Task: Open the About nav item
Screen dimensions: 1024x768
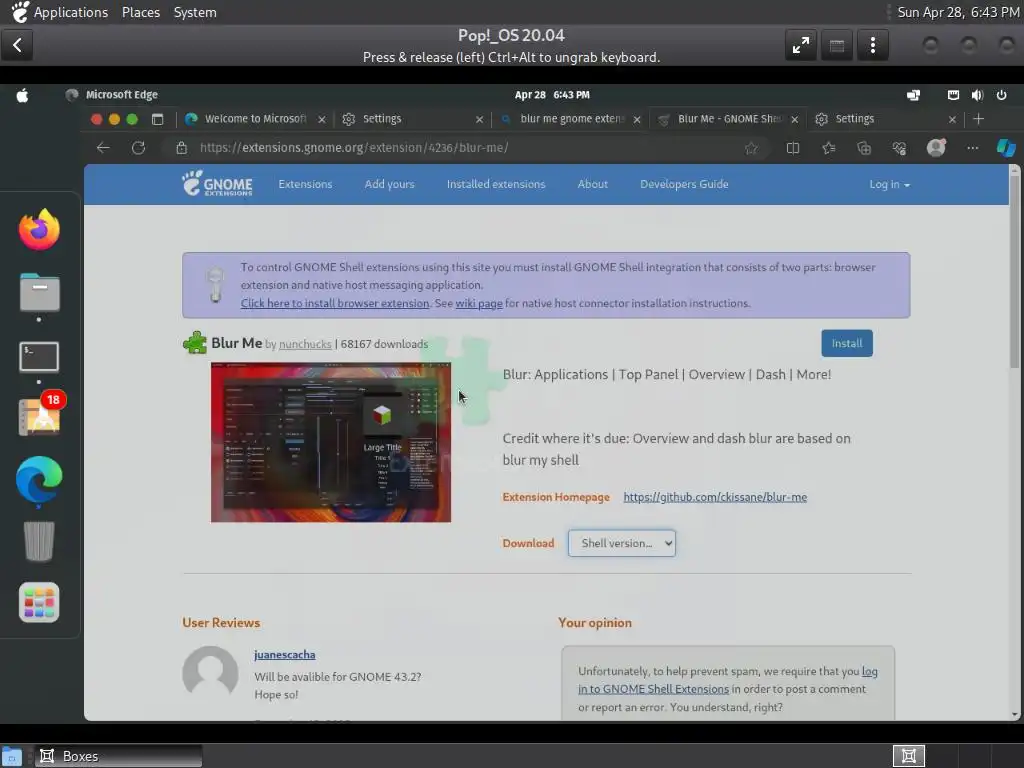Action: click(592, 184)
